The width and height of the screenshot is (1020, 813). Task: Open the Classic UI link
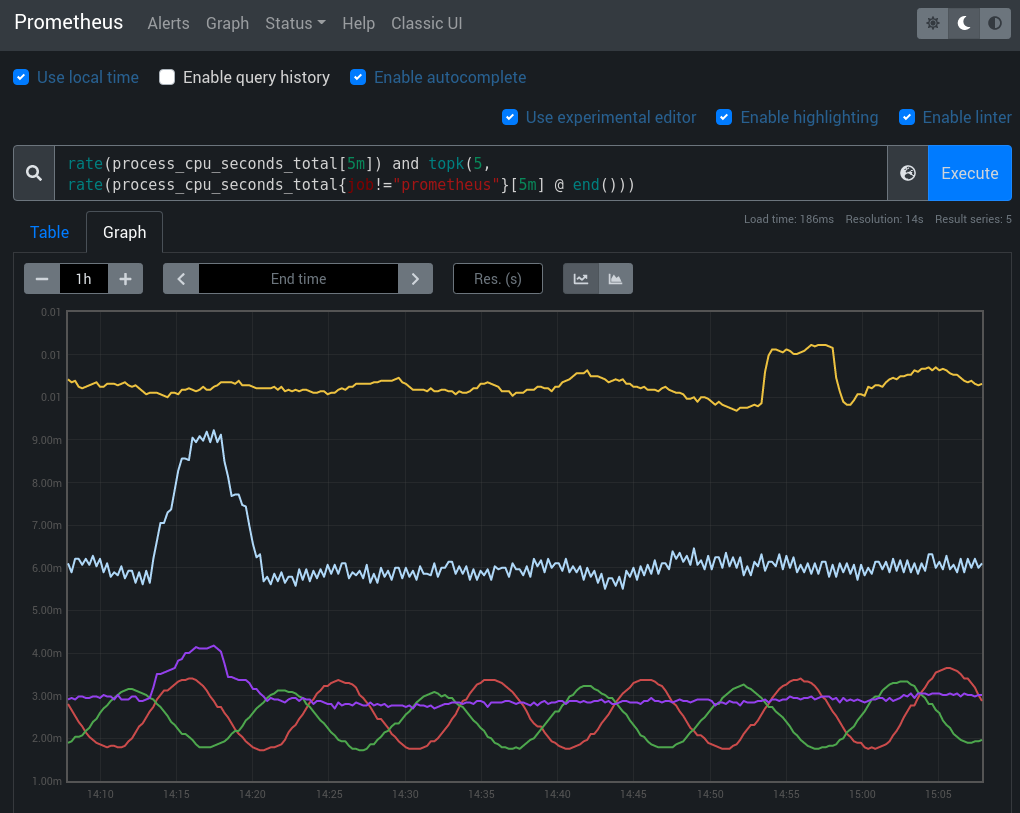click(427, 23)
